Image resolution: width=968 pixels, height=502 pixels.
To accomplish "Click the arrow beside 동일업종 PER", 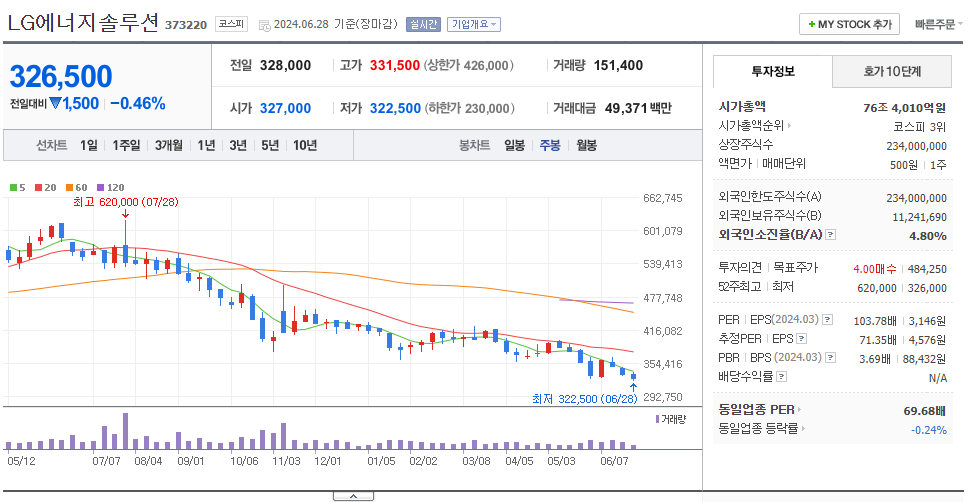I will pos(799,409).
